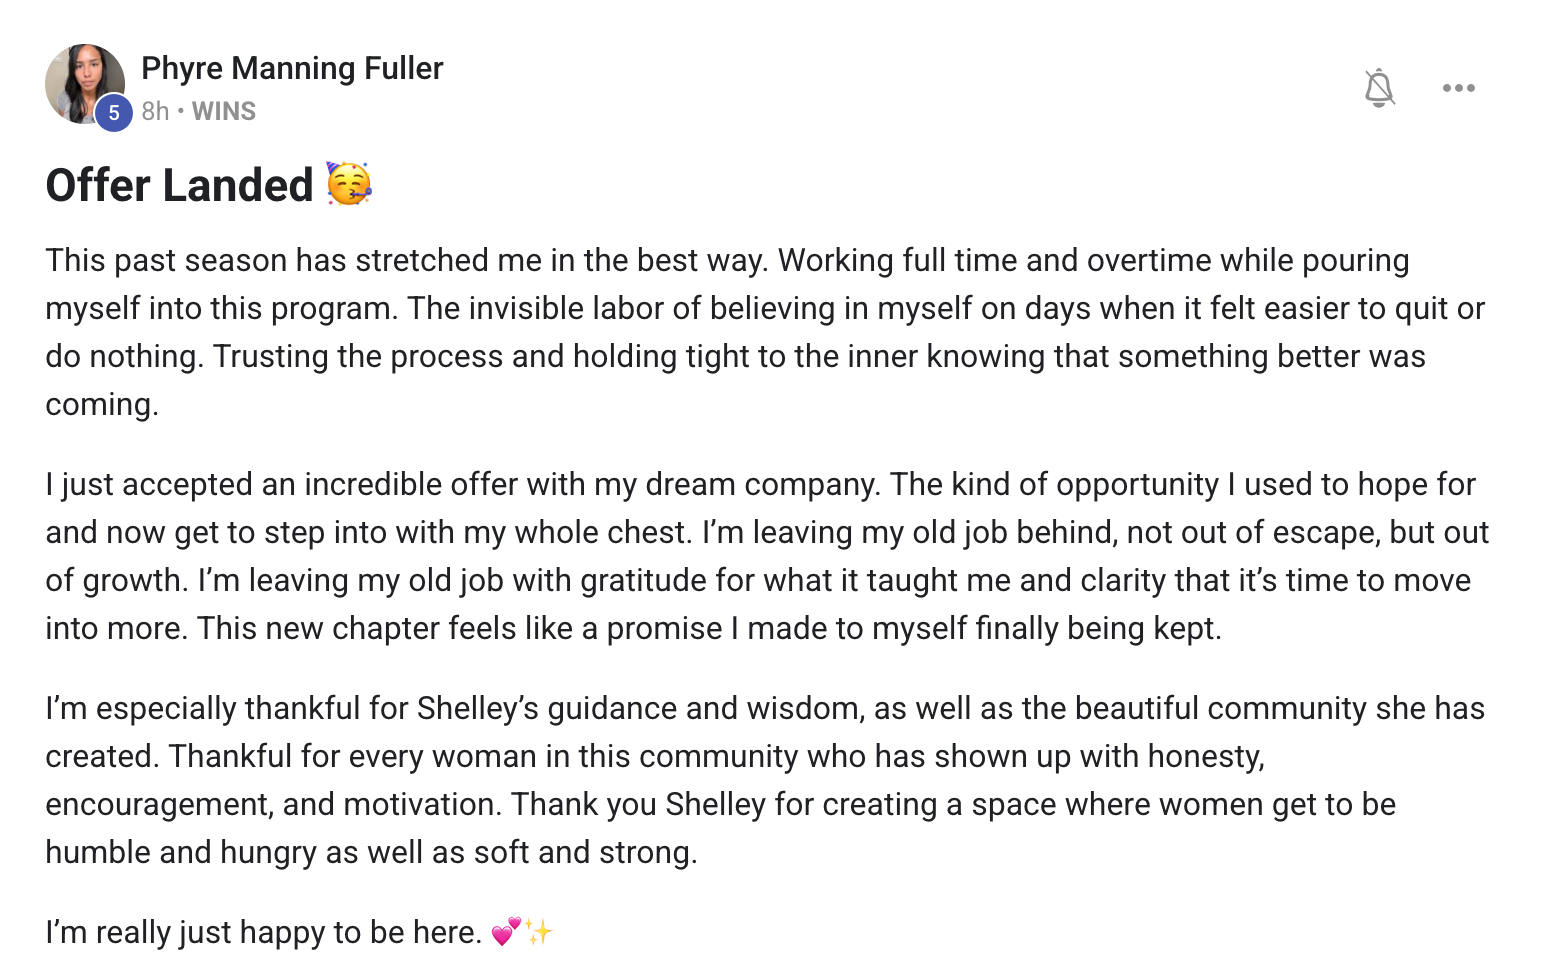1542x972 pixels.
Task: Open the Phyre Manning Fuller author name link
Action: [292, 68]
